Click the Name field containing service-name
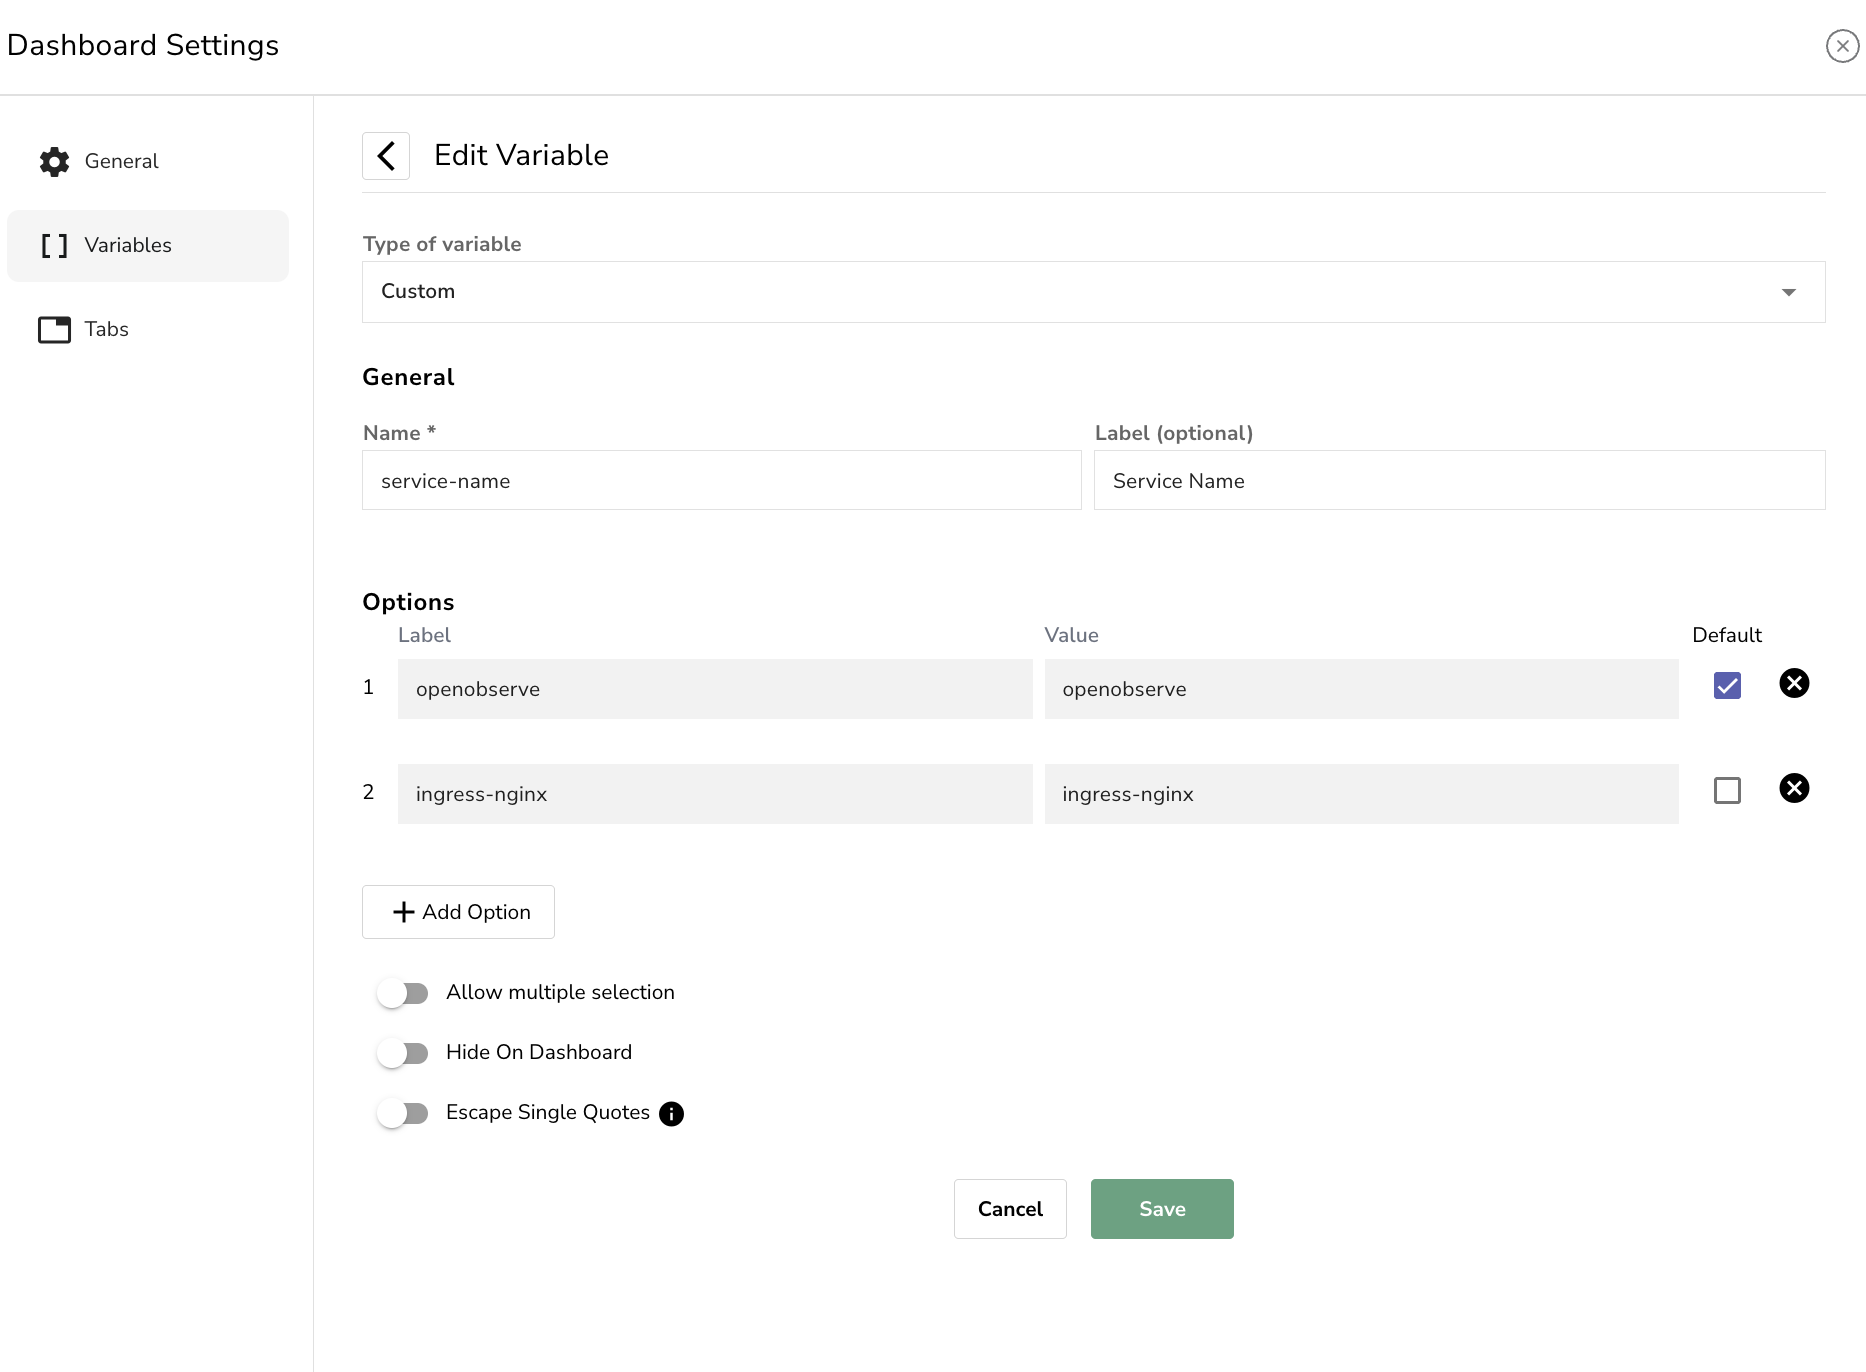 720,480
